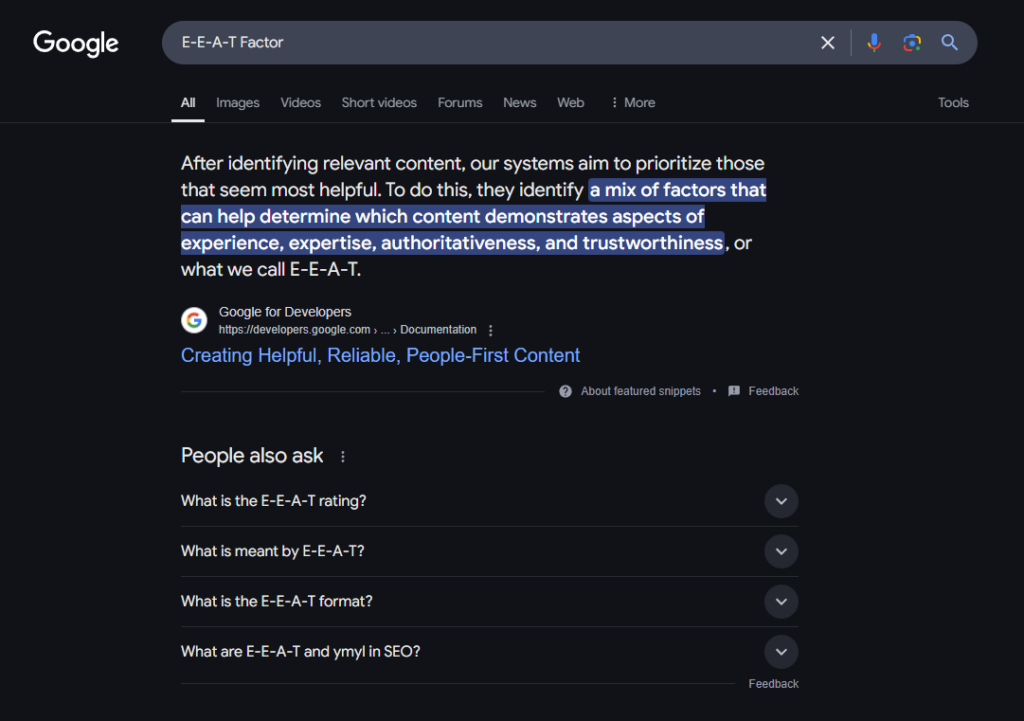Click question text 'What is the E-E-A-T format?'

[276, 601]
